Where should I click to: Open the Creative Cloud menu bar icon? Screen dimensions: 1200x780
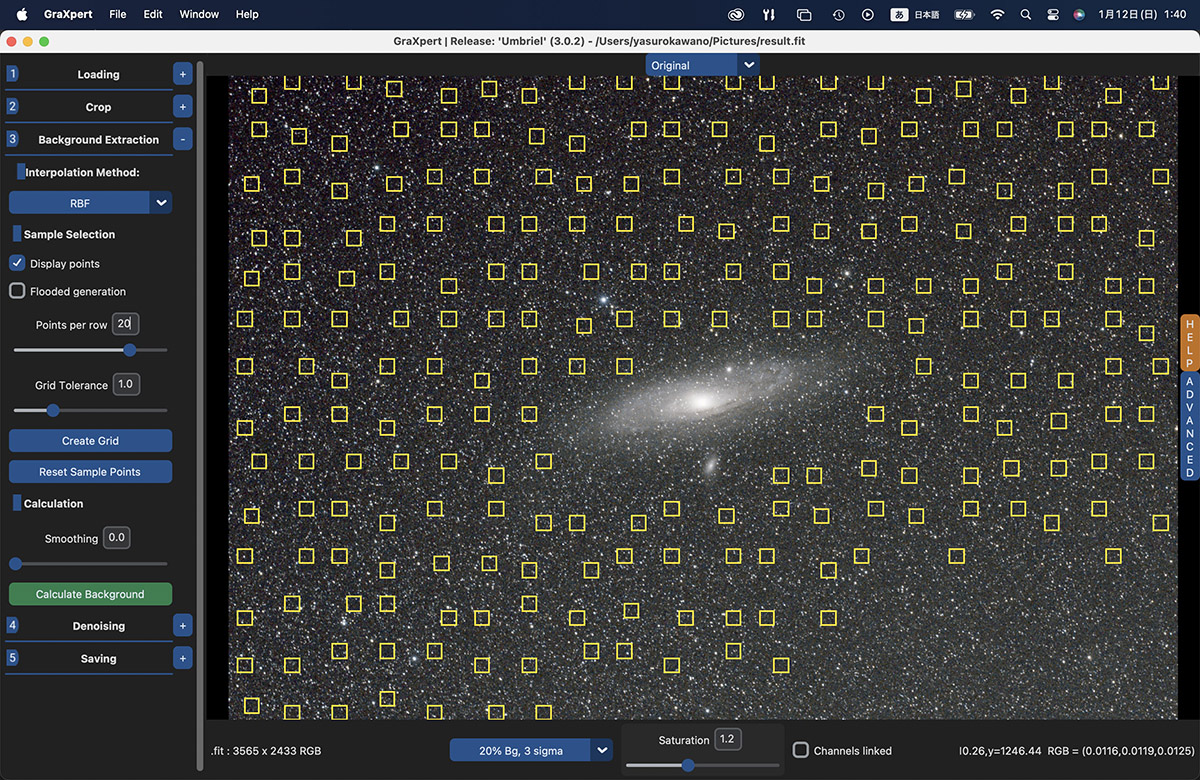(737, 14)
